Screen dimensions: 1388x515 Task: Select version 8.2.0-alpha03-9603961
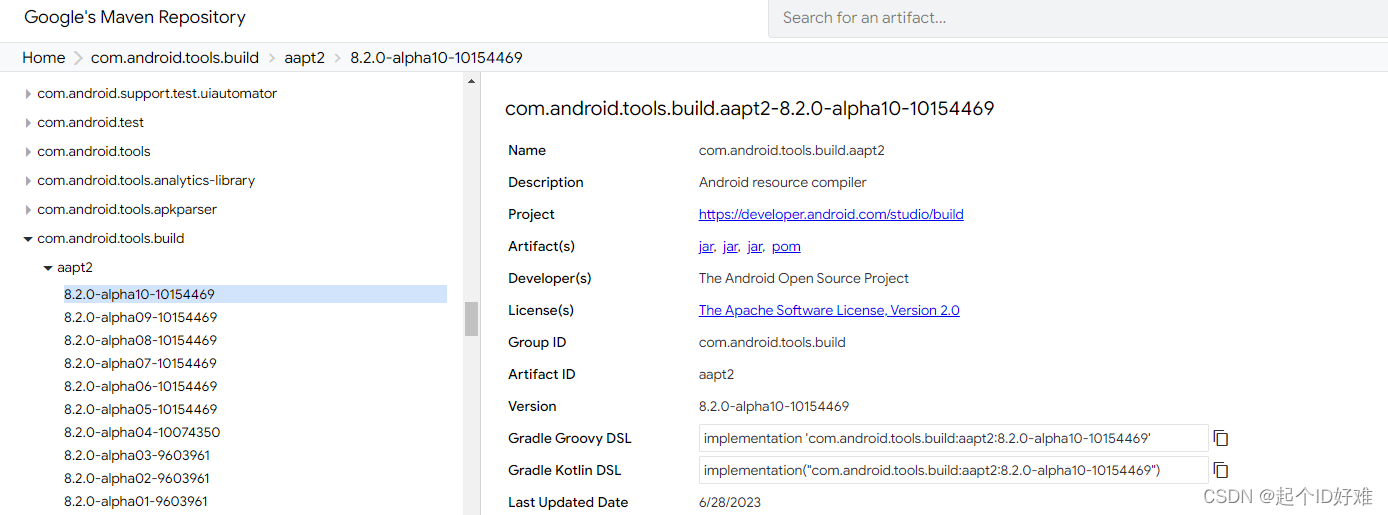[137, 455]
